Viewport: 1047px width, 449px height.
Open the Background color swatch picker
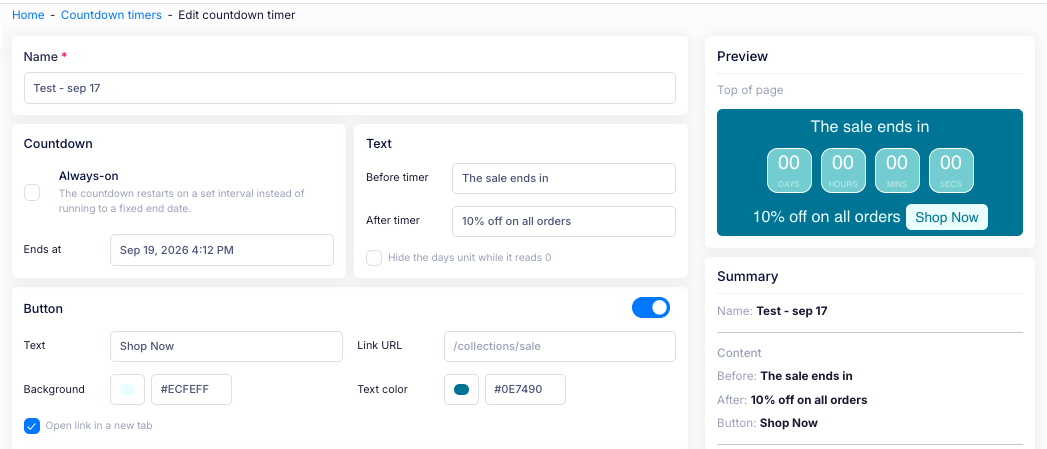[x=128, y=390]
